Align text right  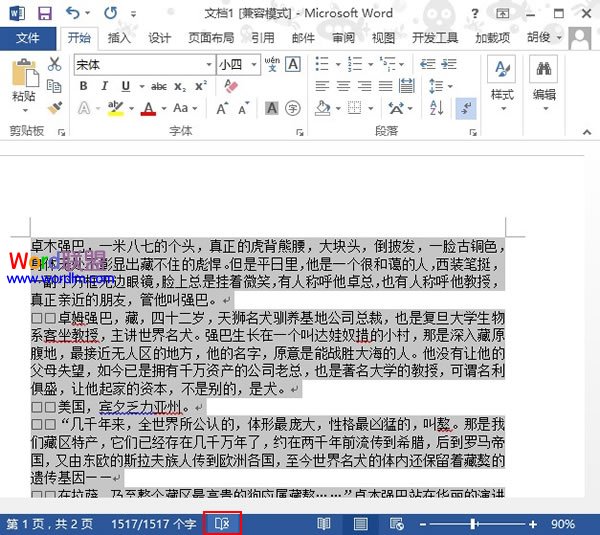[x=364, y=86]
